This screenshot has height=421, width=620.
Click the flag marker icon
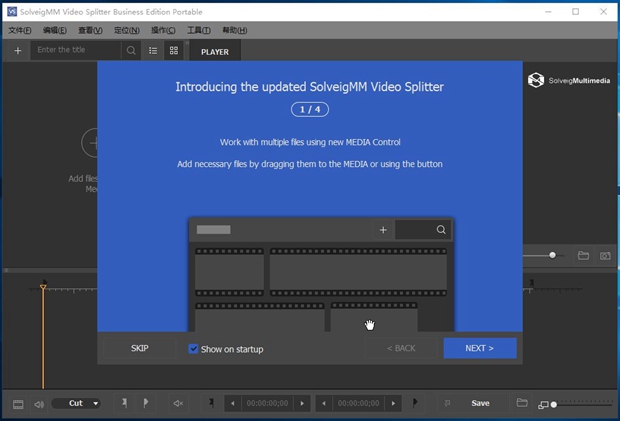(146, 403)
